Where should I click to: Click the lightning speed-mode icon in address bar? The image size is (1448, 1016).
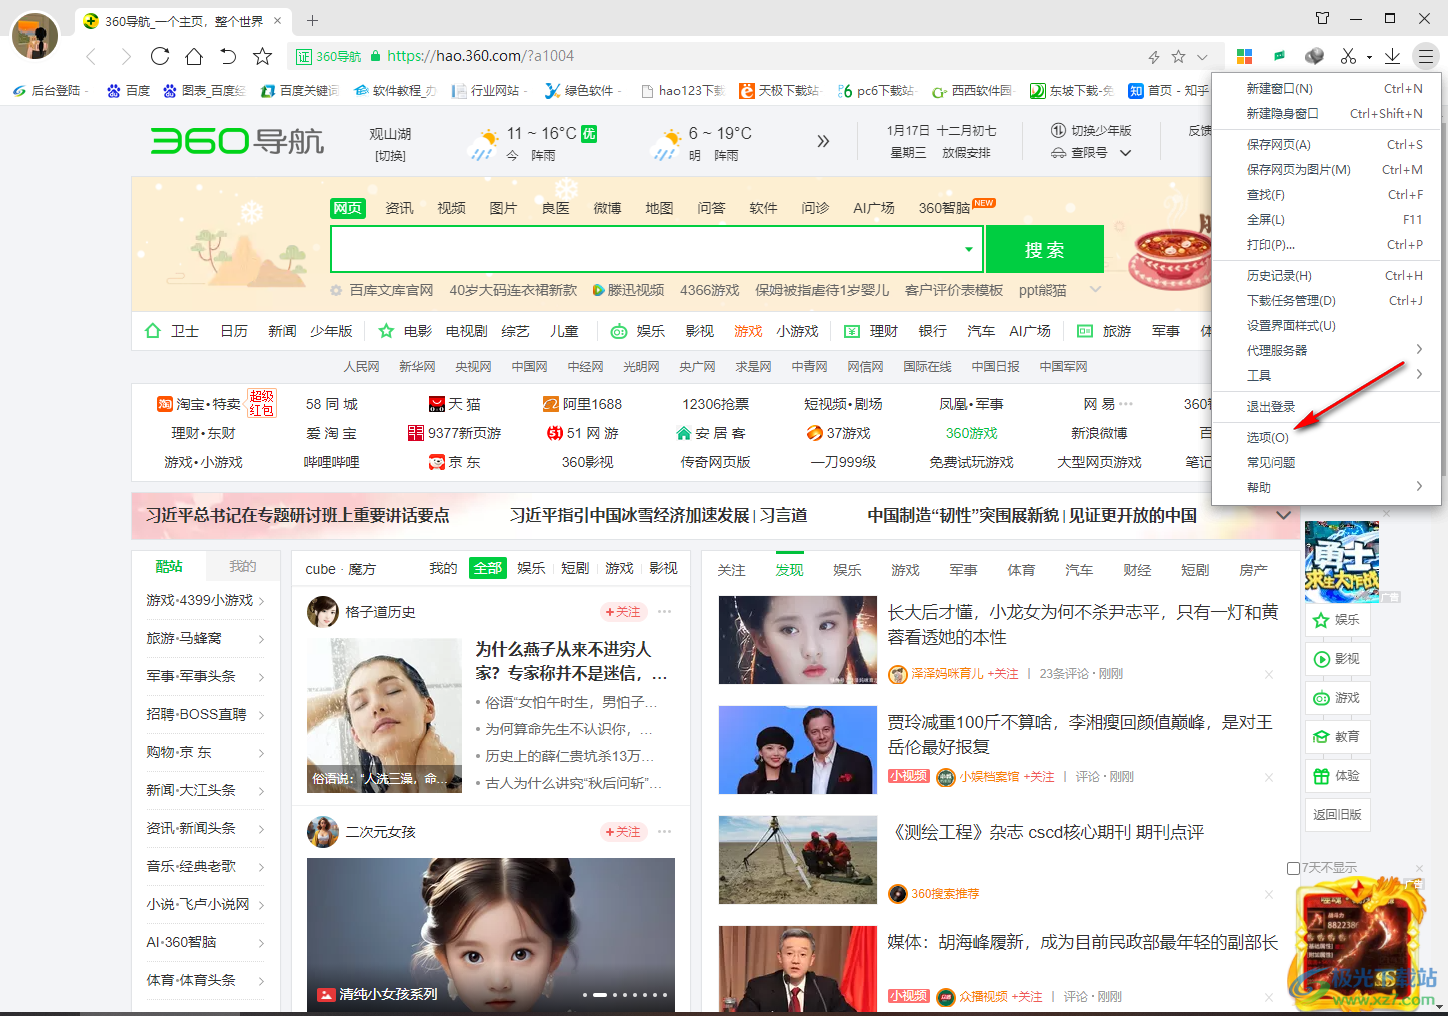coord(1154,57)
